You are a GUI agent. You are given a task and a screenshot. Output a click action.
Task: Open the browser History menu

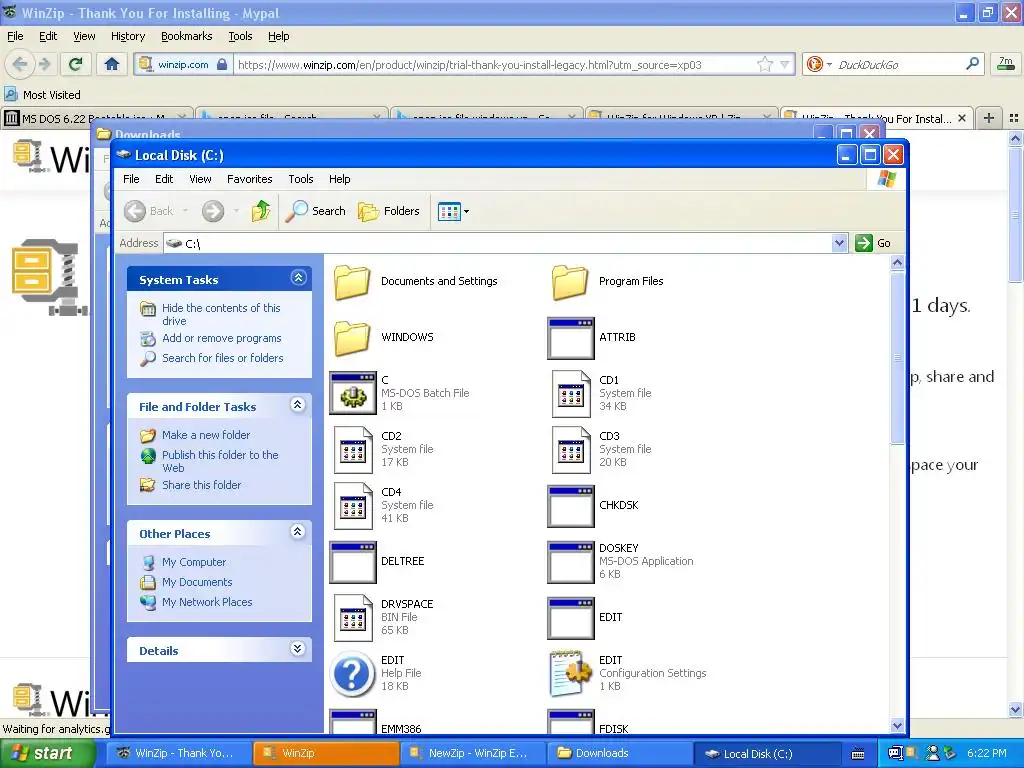point(128,36)
